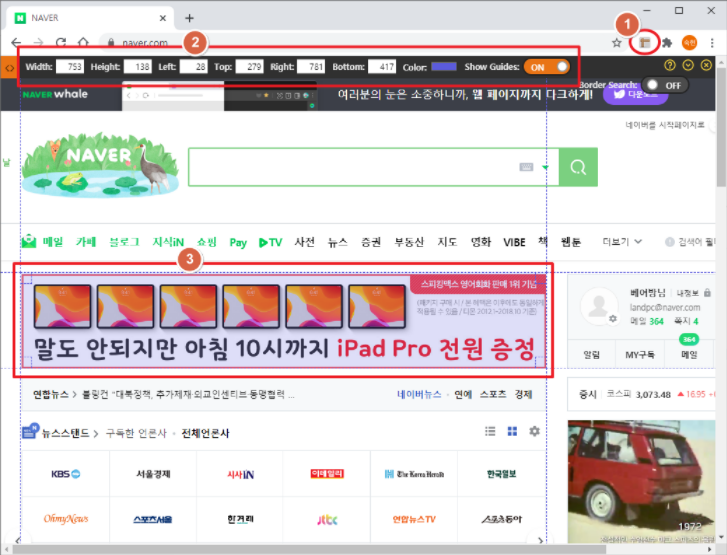Image resolution: width=727 pixels, height=555 pixels.
Task: Open the jtbc press logo
Action: 327,520
